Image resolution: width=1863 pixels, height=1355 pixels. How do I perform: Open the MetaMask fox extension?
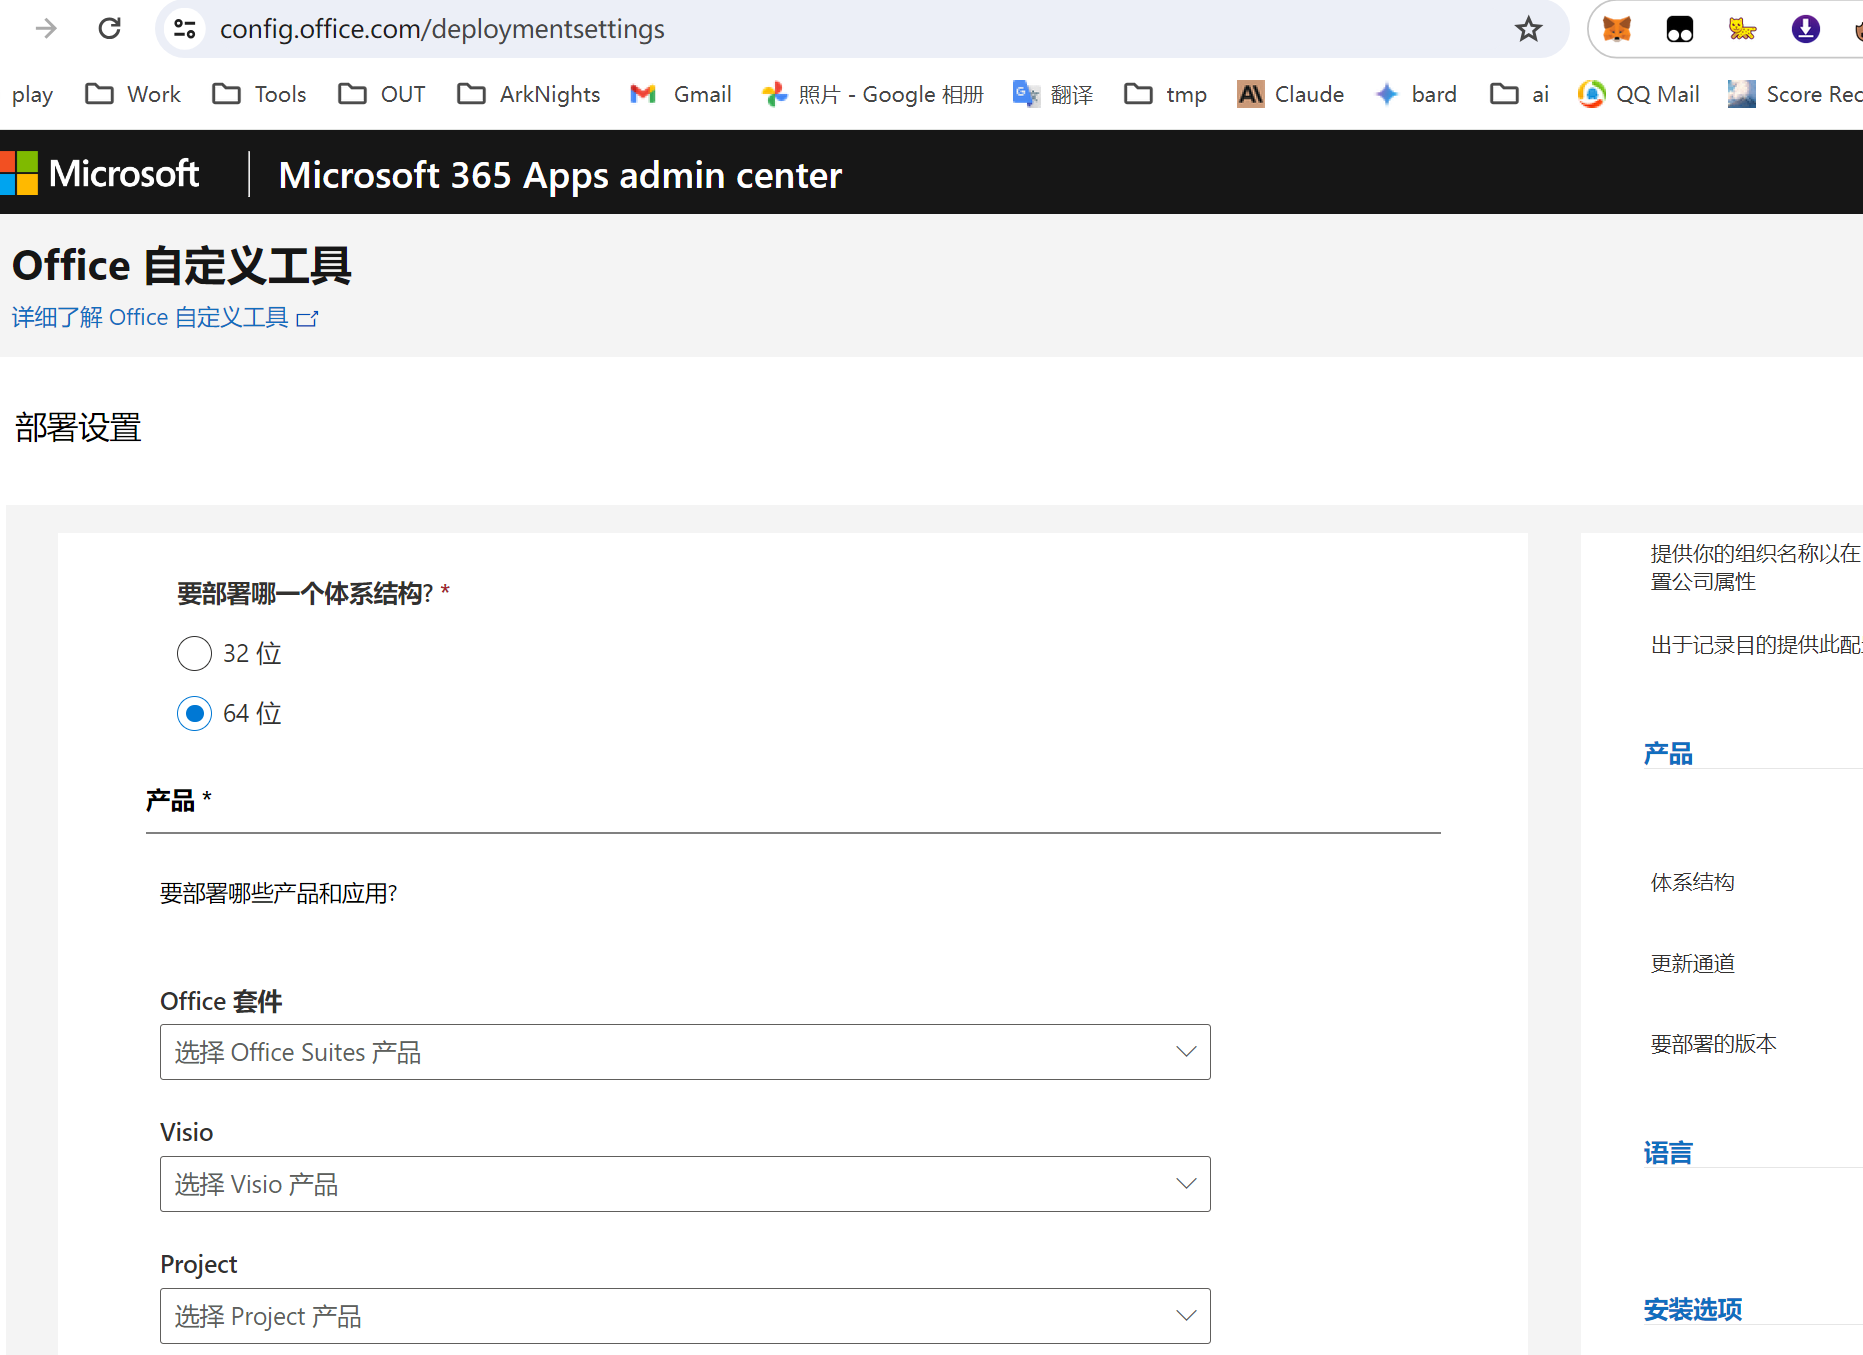tap(1617, 29)
